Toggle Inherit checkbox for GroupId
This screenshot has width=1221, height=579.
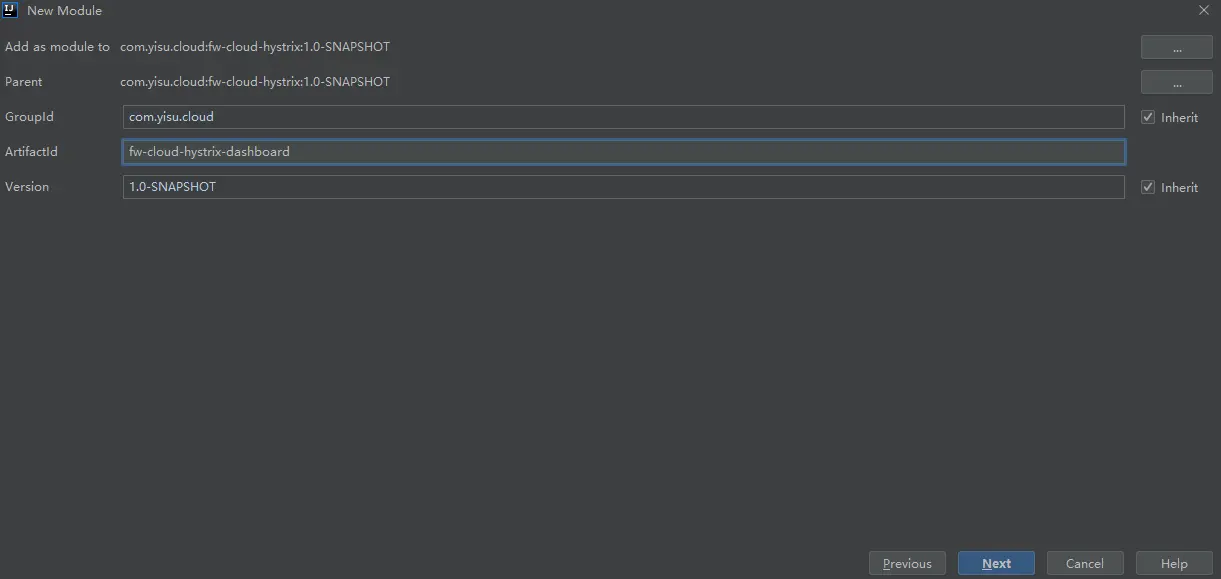pyautogui.click(x=1148, y=117)
